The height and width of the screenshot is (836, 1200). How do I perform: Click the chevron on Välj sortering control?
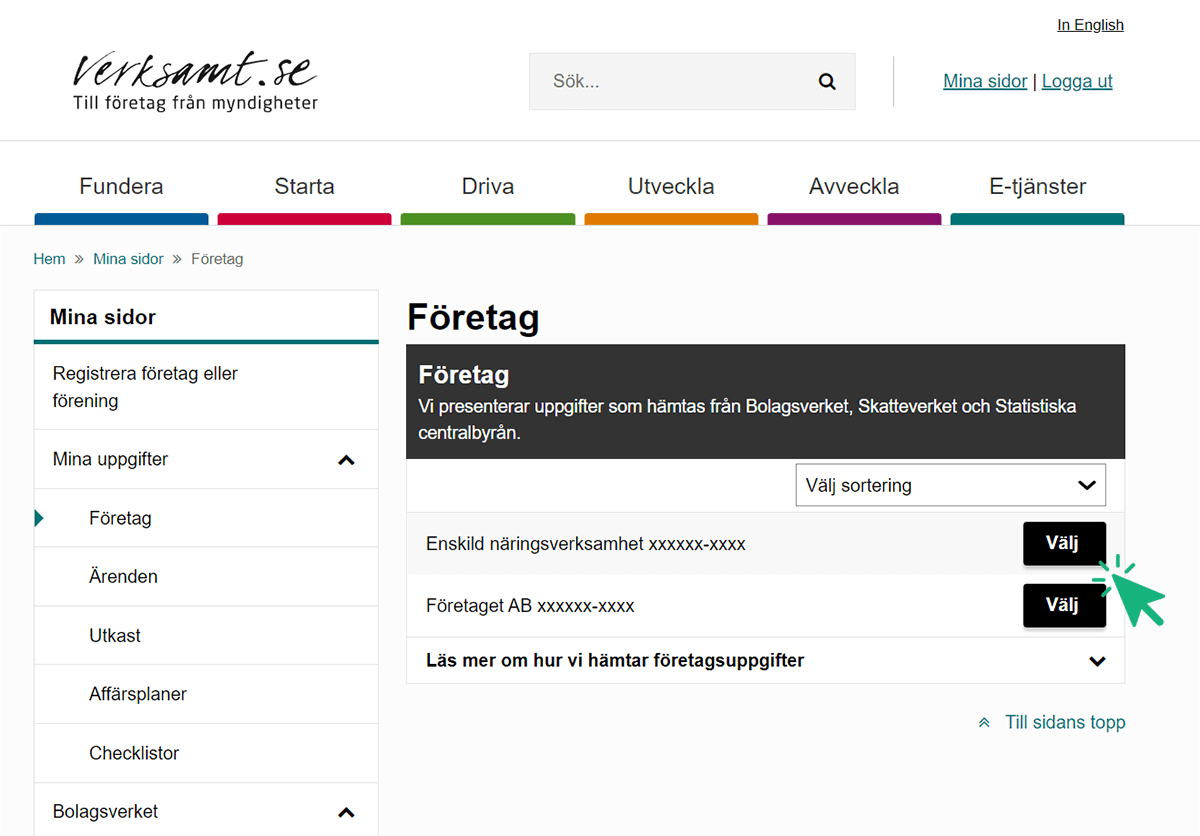1086,485
